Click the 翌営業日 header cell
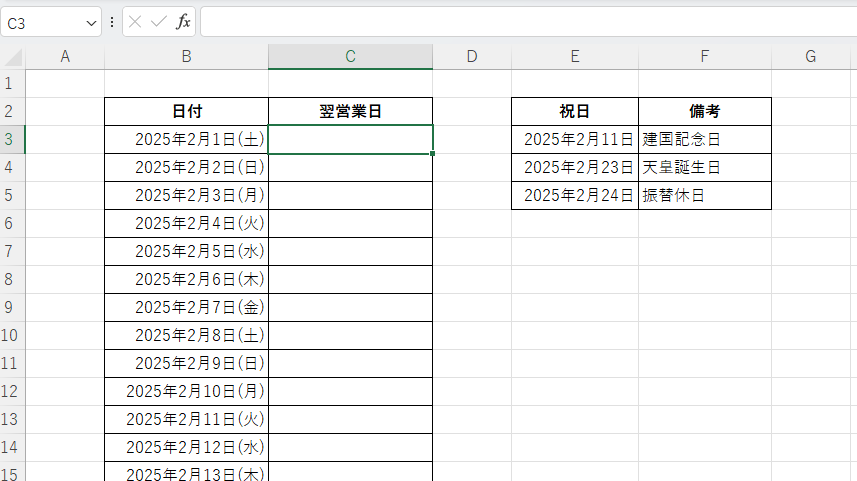 coord(350,112)
